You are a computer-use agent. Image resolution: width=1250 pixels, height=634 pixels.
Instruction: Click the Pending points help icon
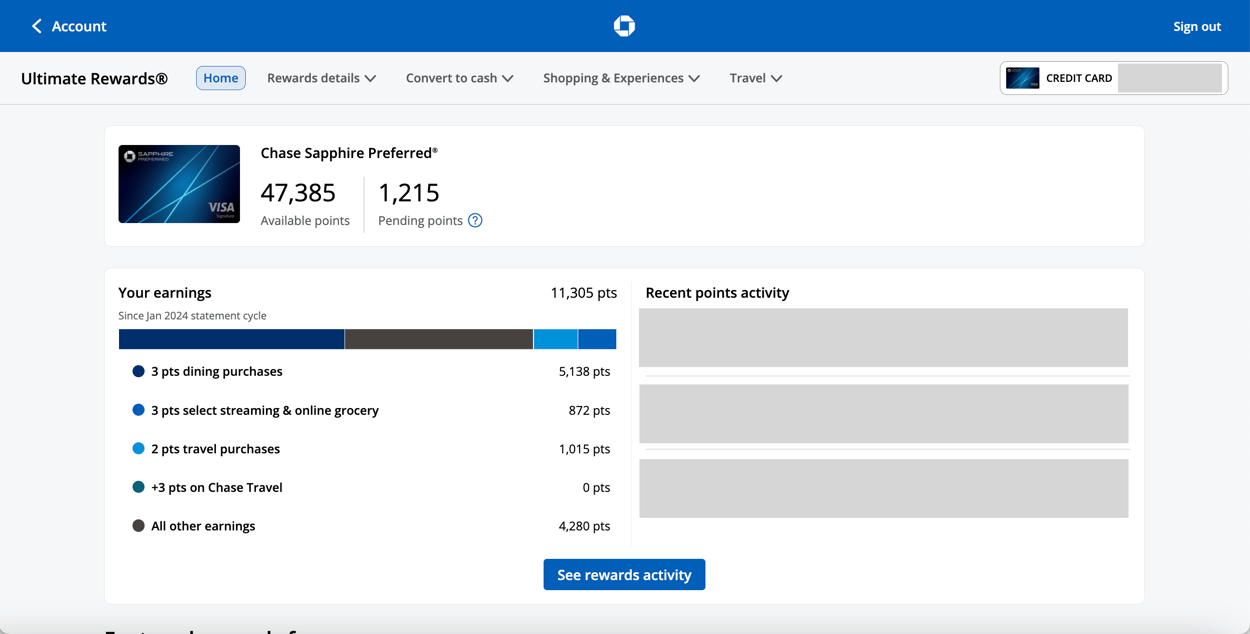(475, 221)
